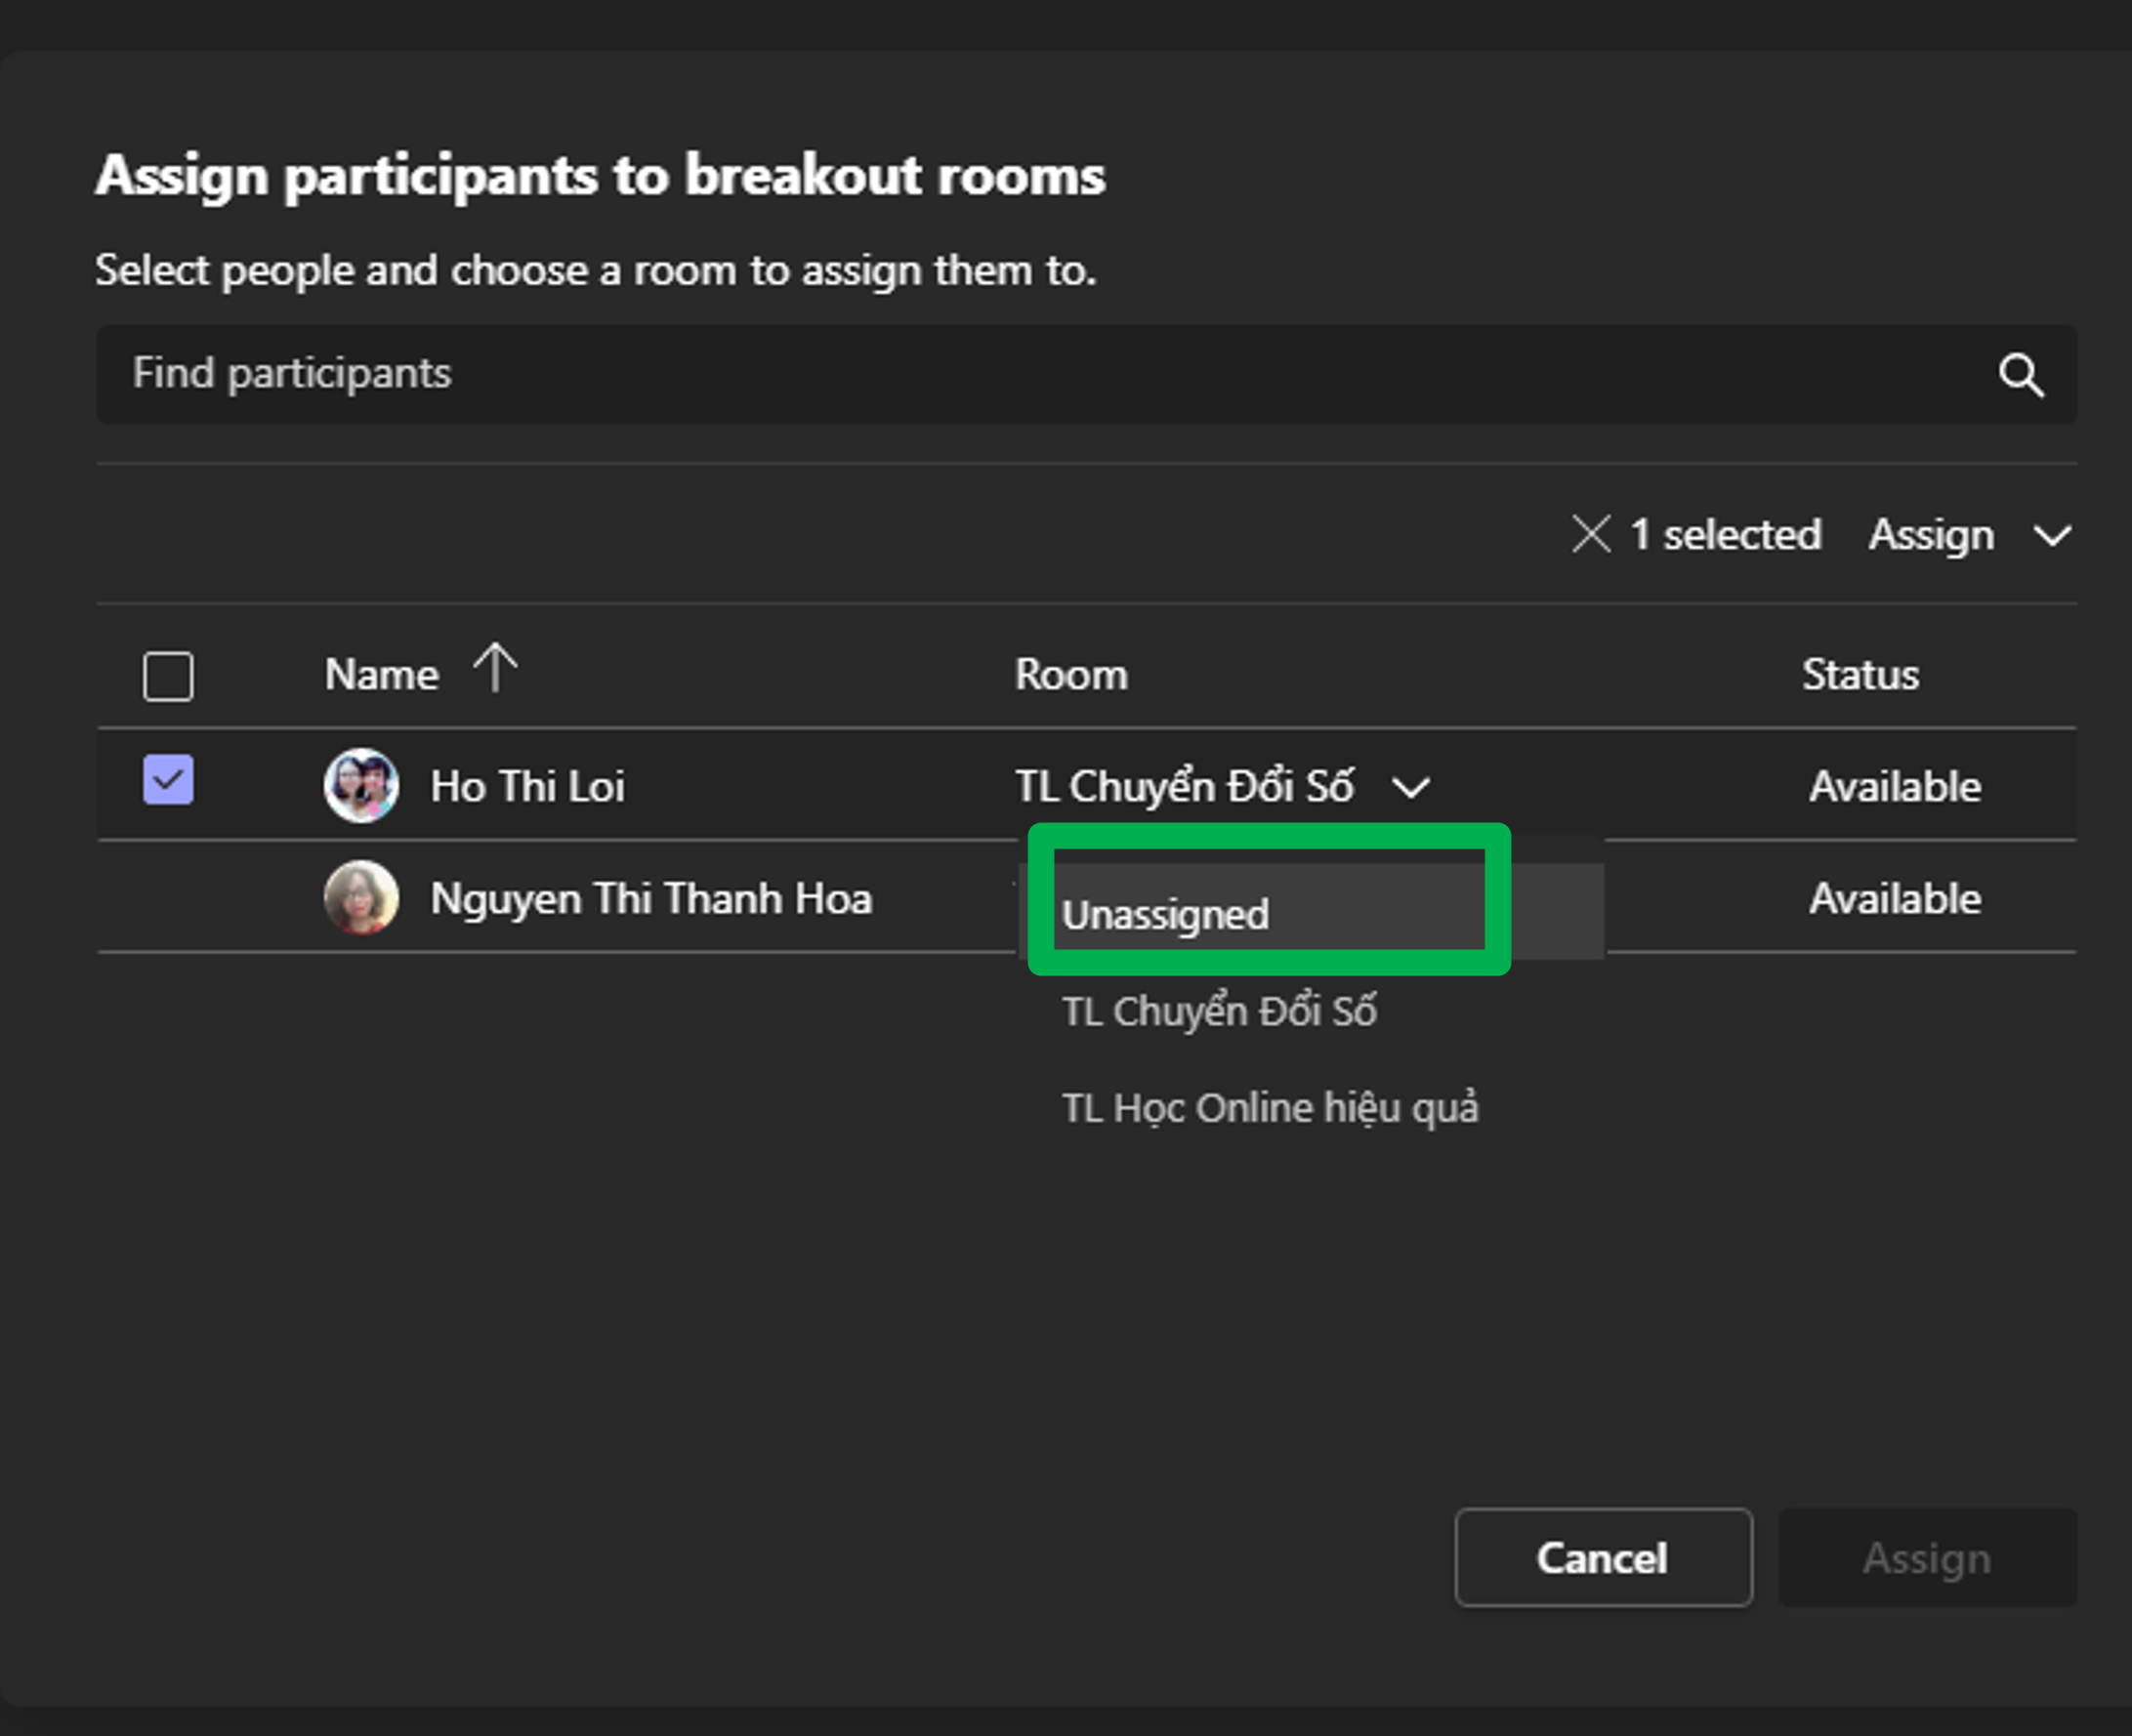
Task: Uncheck Ho Thi Loi's checkbox
Action: [168, 780]
